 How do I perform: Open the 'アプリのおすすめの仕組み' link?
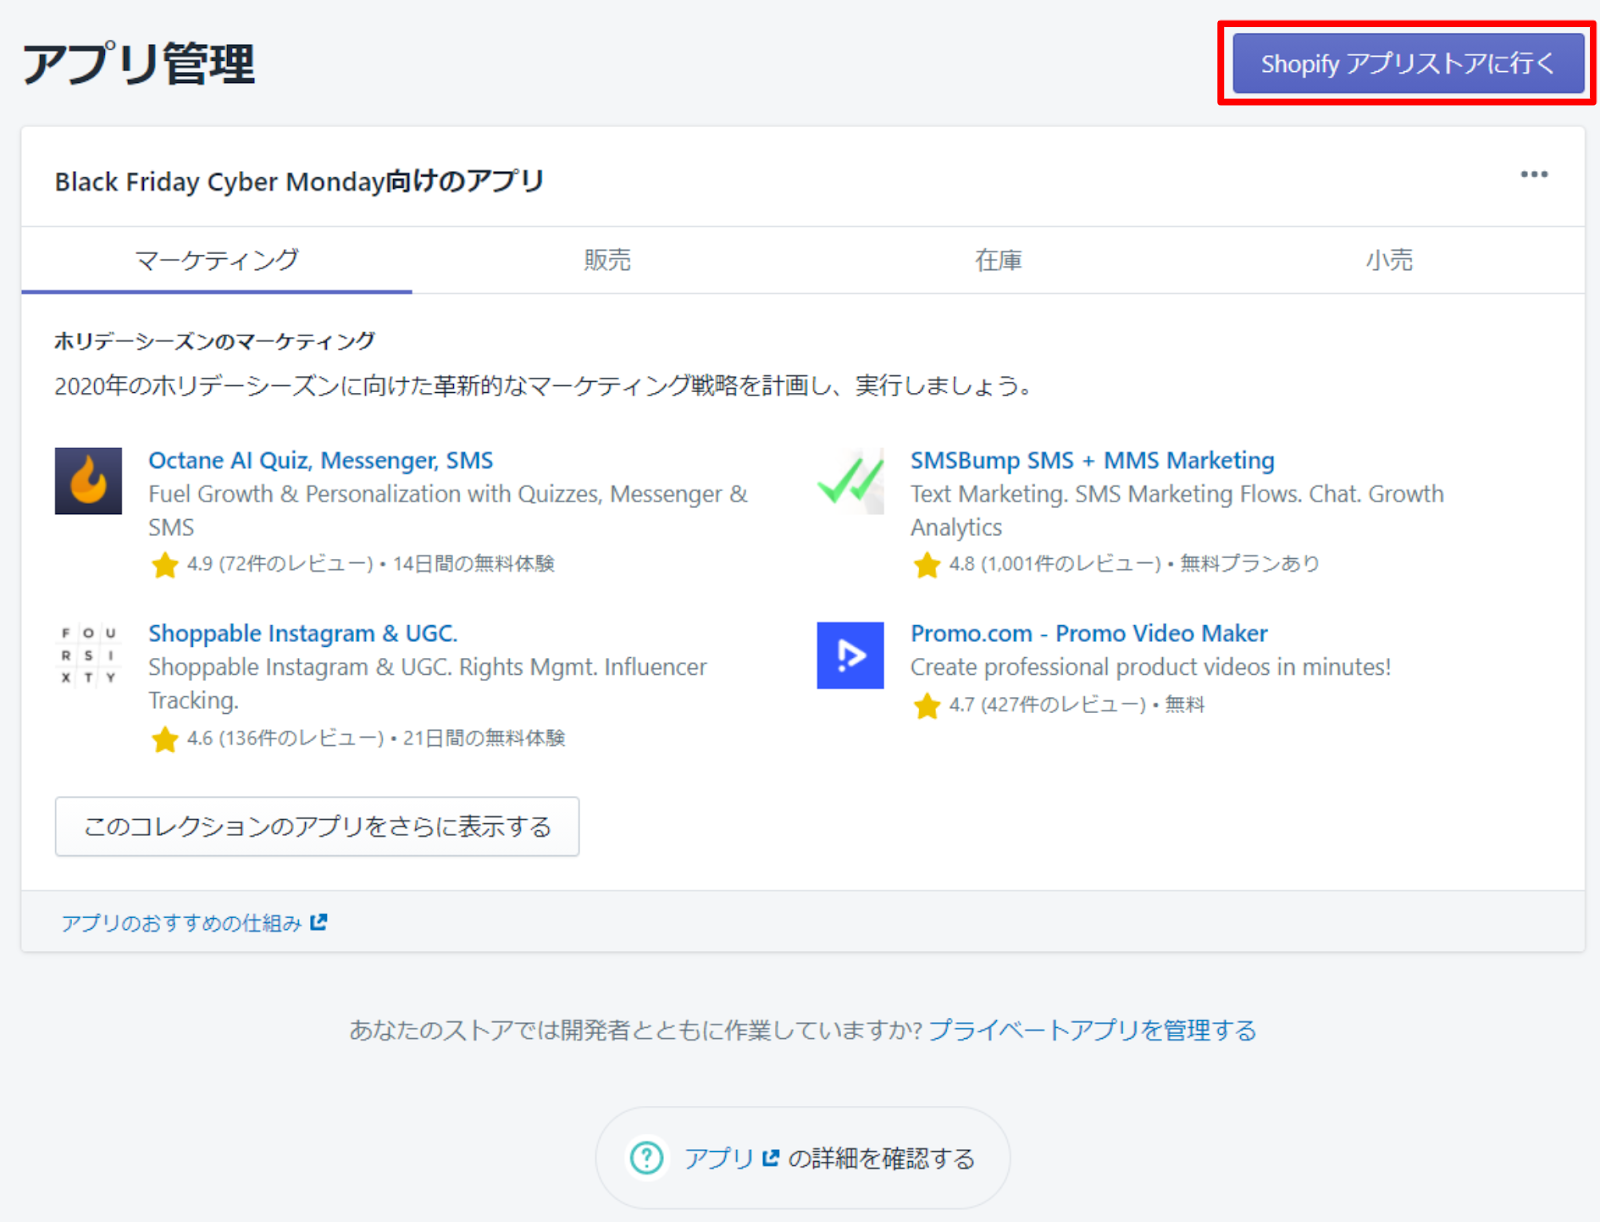(181, 922)
